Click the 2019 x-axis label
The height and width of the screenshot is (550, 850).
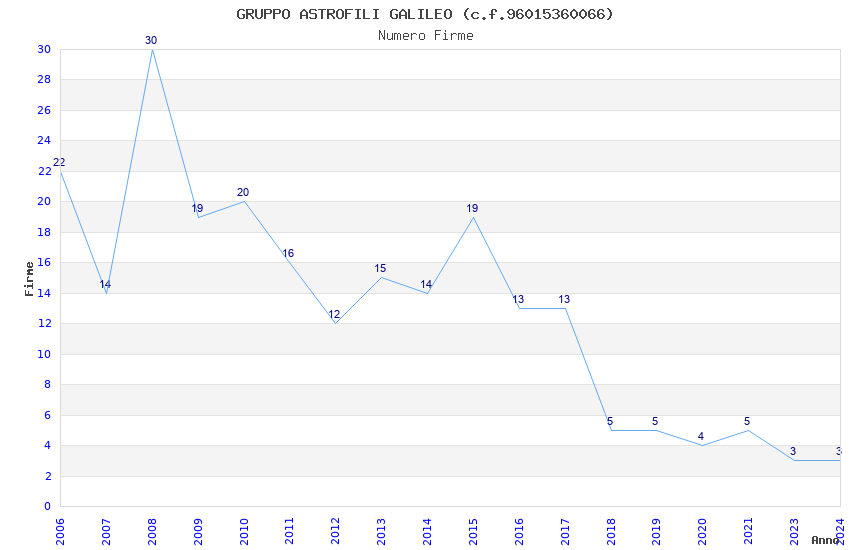[x=656, y=532]
